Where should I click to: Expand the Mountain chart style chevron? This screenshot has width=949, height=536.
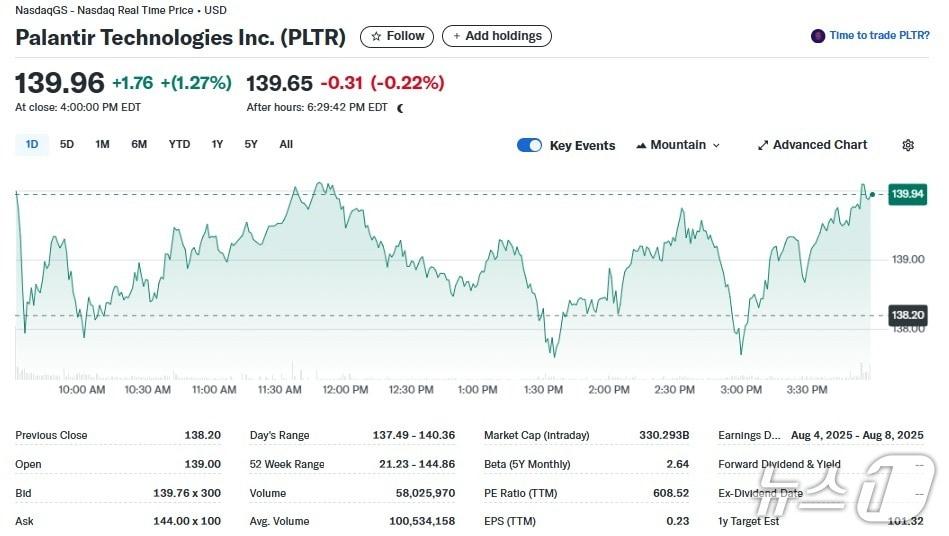pyautogui.click(x=716, y=145)
